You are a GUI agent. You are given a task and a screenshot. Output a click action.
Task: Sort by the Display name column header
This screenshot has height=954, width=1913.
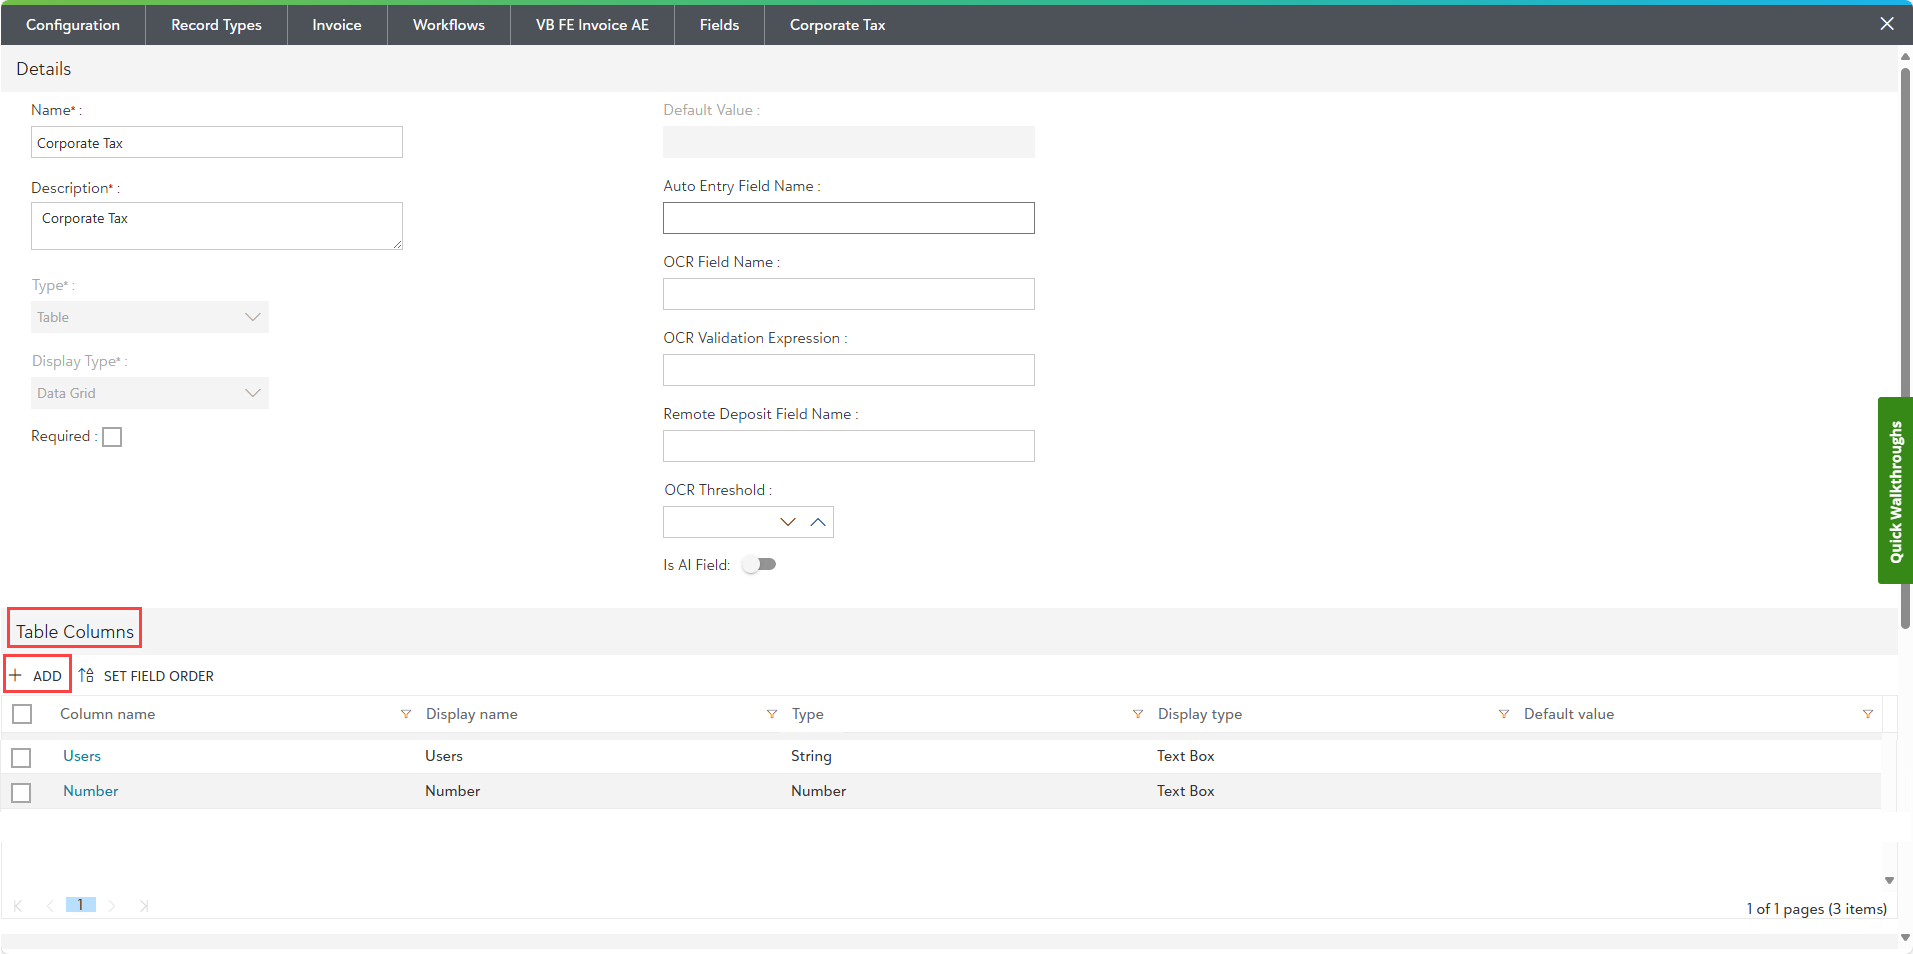(472, 714)
